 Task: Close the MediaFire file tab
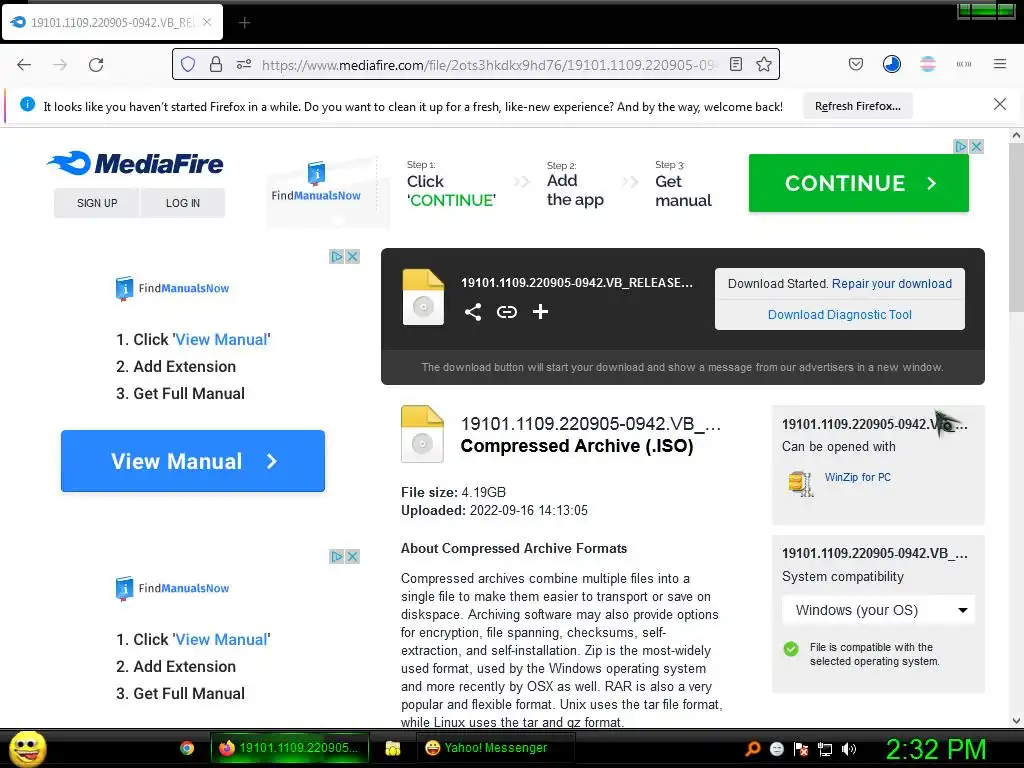[x=207, y=22]
